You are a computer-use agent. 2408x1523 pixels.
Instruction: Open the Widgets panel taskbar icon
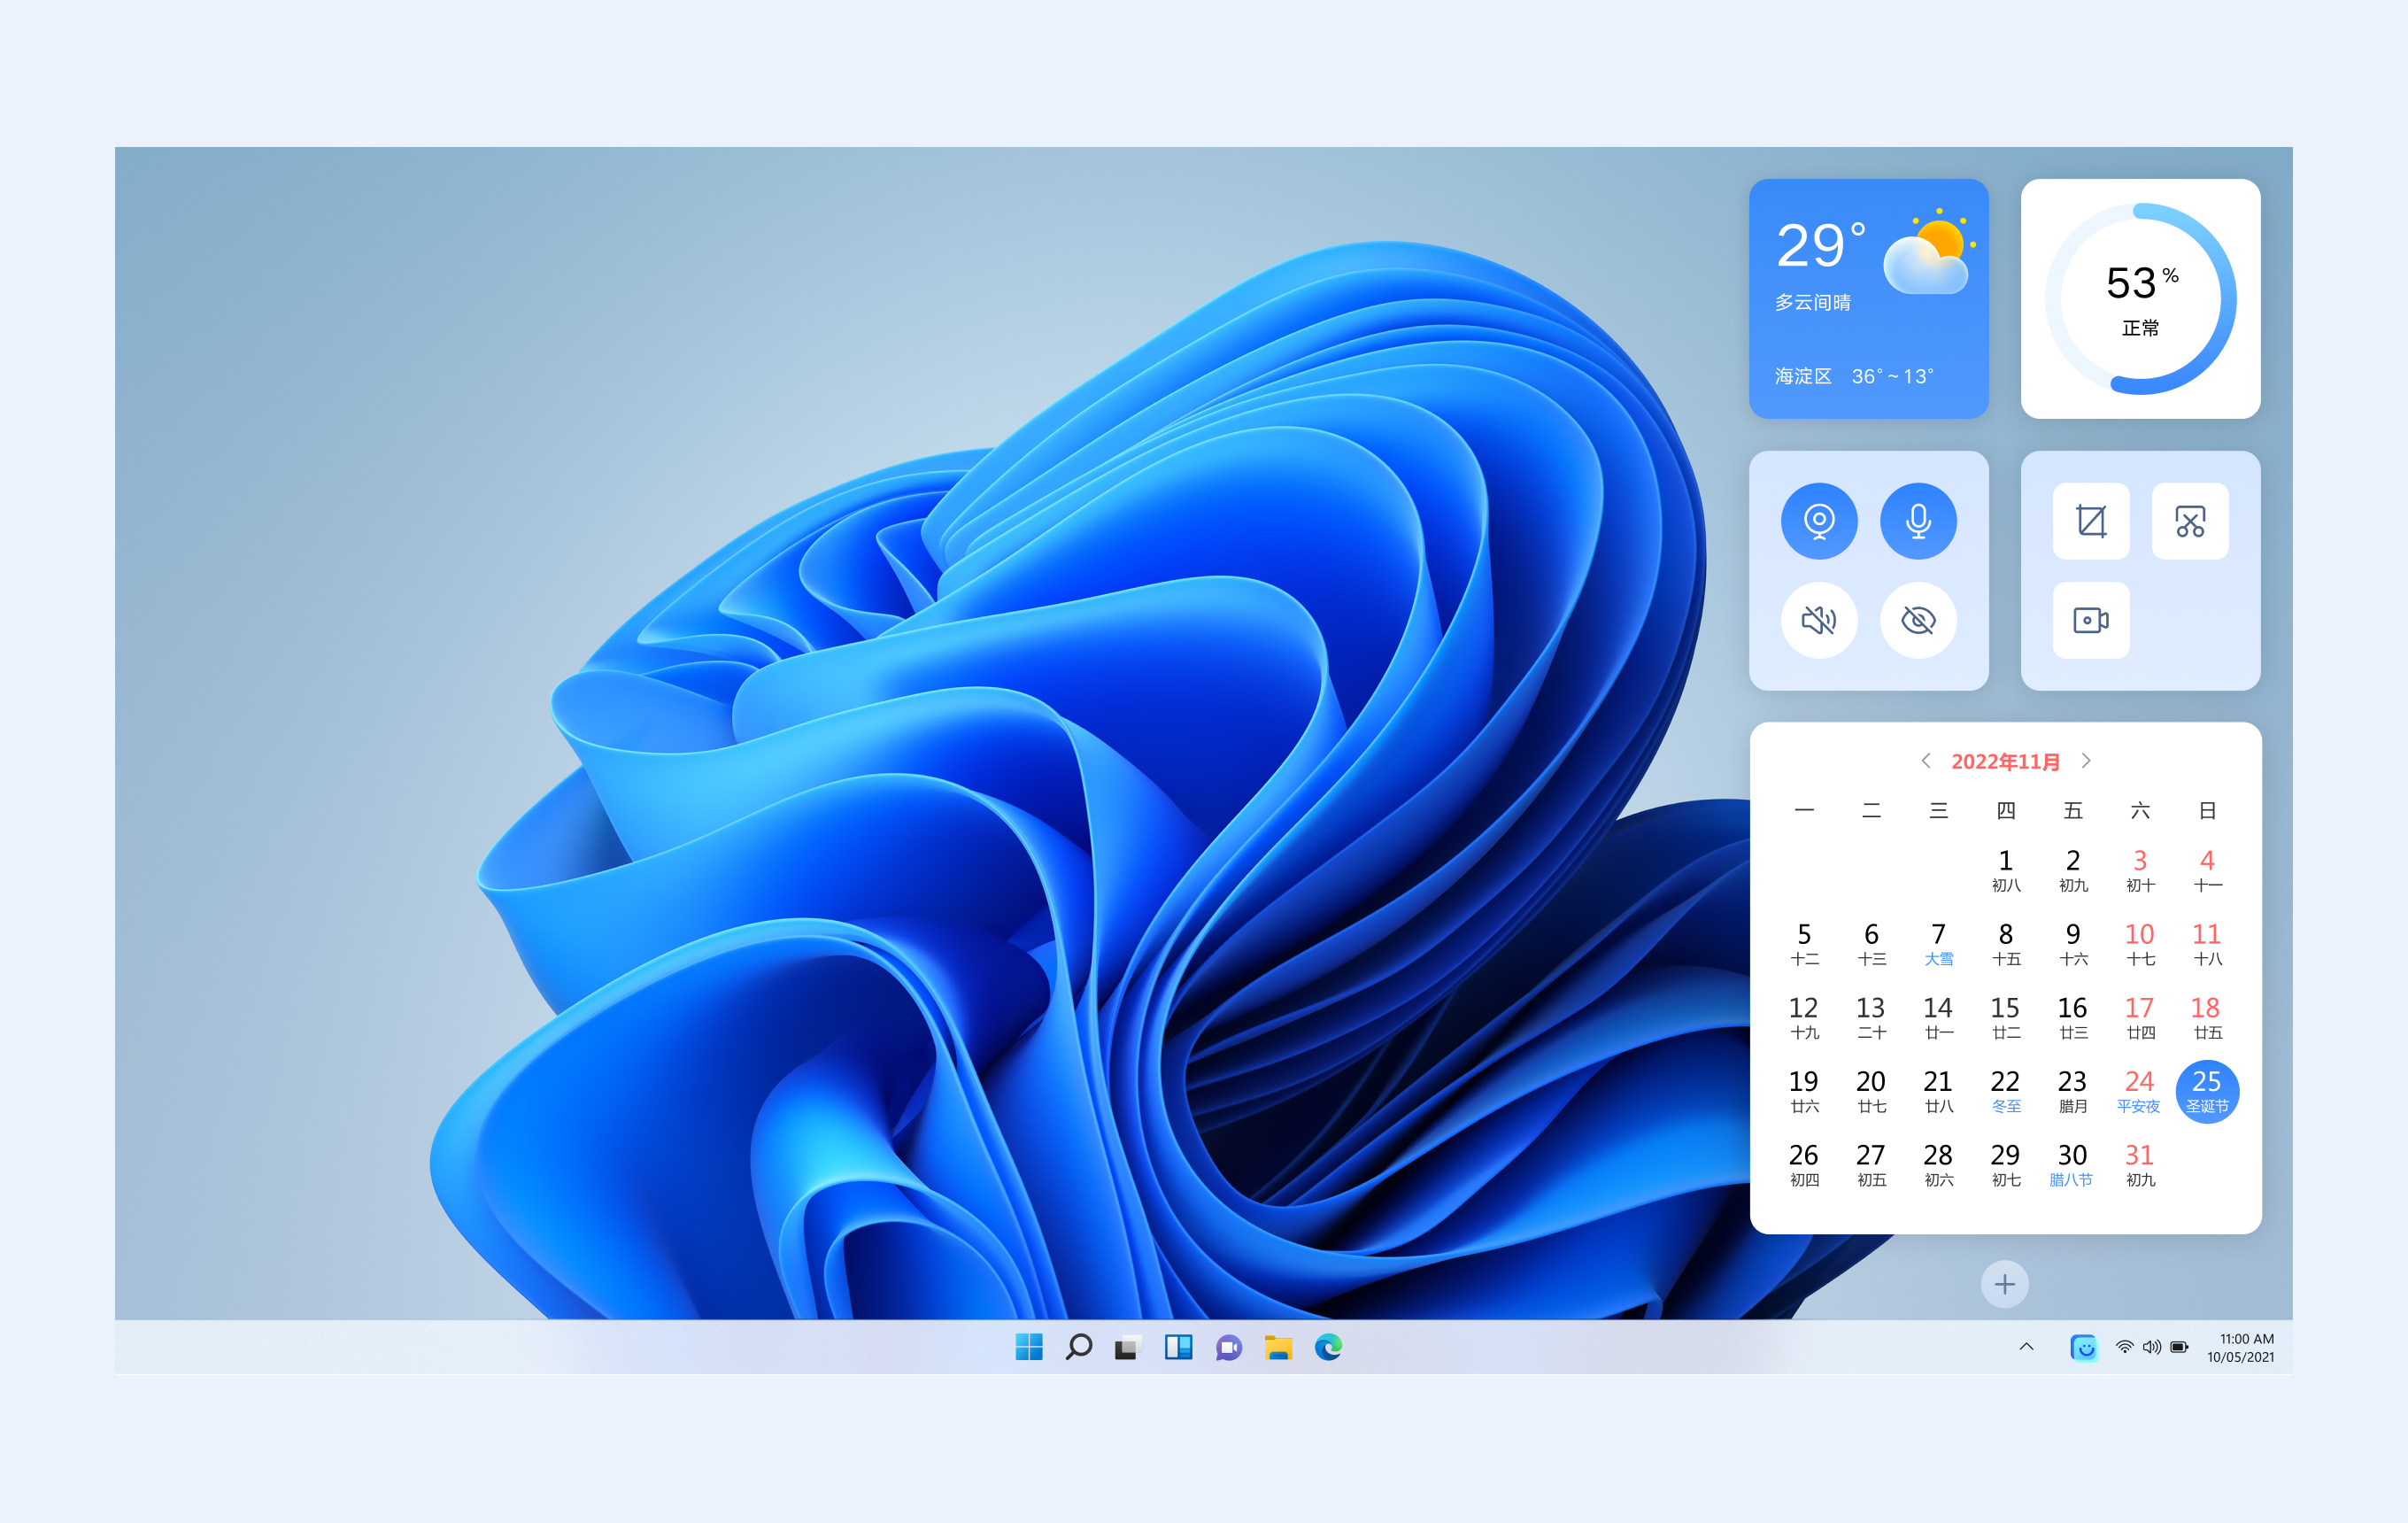tap(1178, 1347)
